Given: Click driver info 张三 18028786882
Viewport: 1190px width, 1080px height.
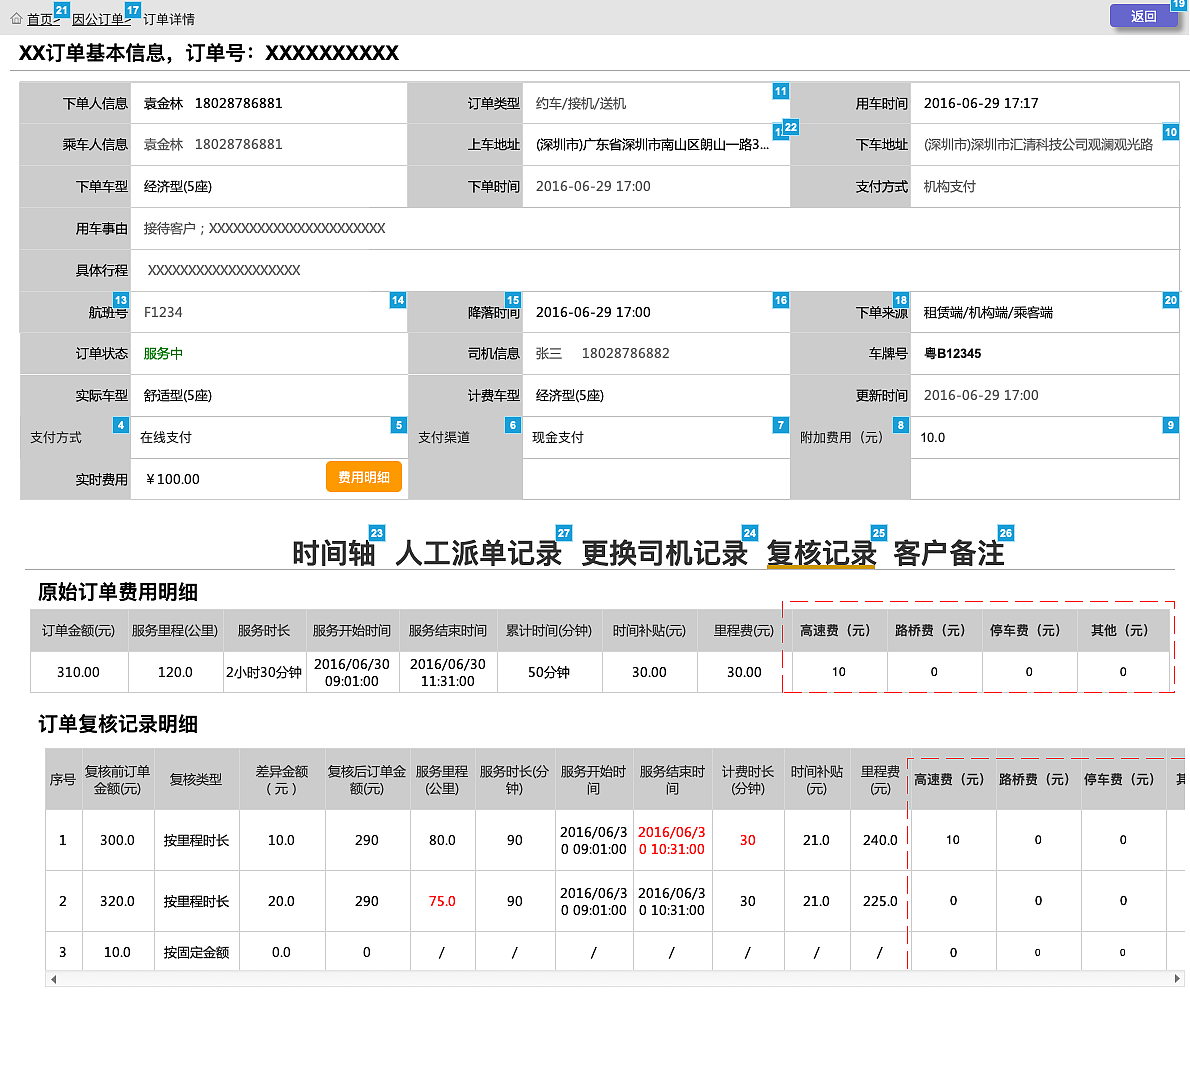Looking at the screenshot, I should pos(603,354).
